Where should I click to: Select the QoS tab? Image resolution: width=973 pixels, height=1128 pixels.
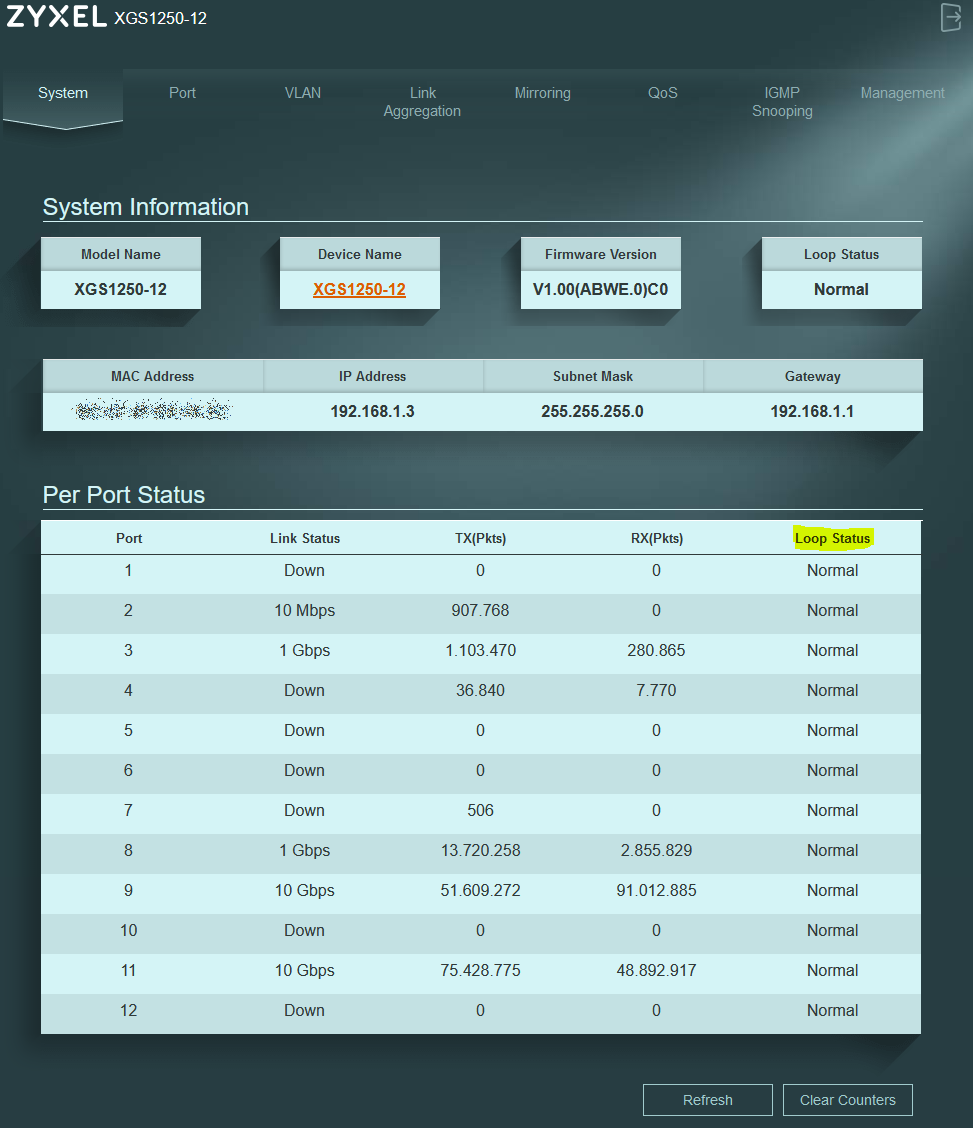662,93
